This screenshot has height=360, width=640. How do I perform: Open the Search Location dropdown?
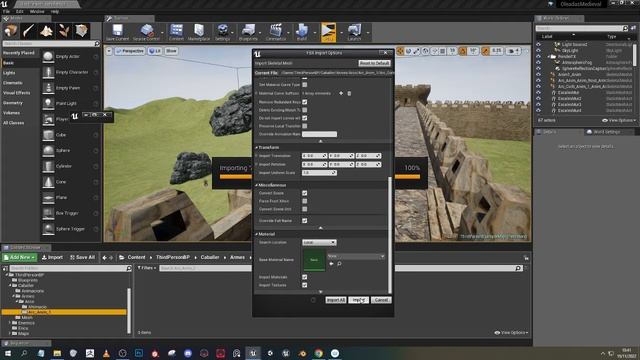point(319,242)
